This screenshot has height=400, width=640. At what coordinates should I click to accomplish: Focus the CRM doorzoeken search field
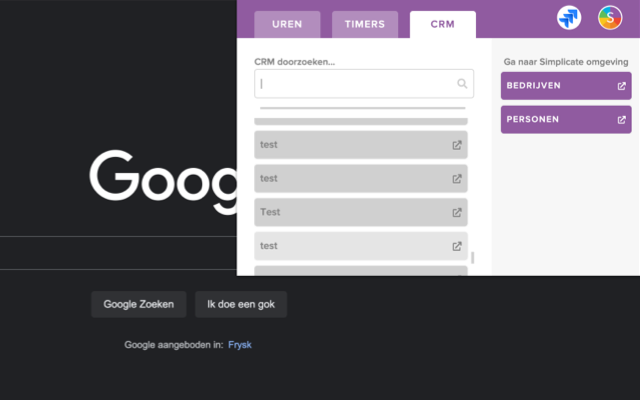click(x=355, y=84)
